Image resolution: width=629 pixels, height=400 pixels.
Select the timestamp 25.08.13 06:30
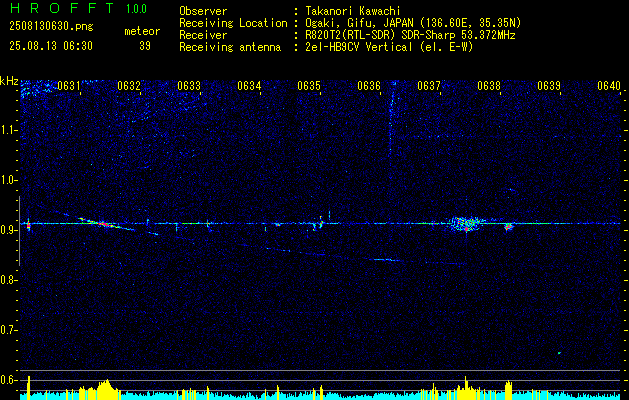pos(51,46)
